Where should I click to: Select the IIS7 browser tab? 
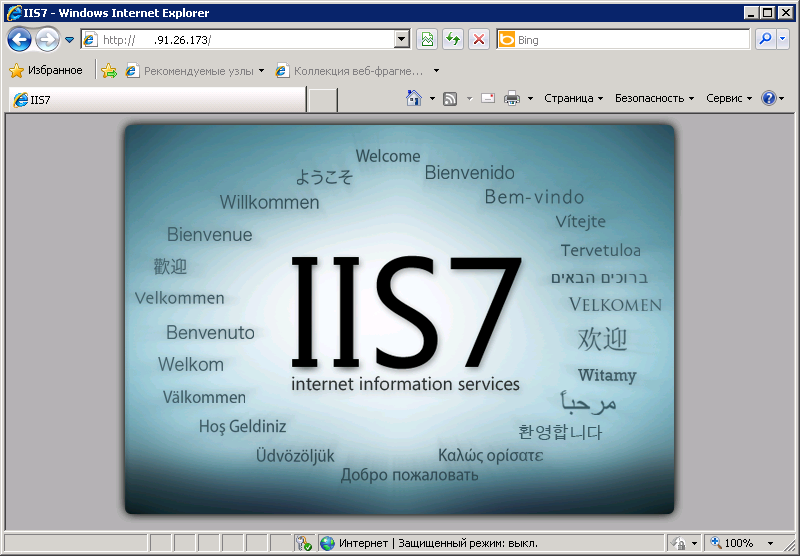coord(157,99)
